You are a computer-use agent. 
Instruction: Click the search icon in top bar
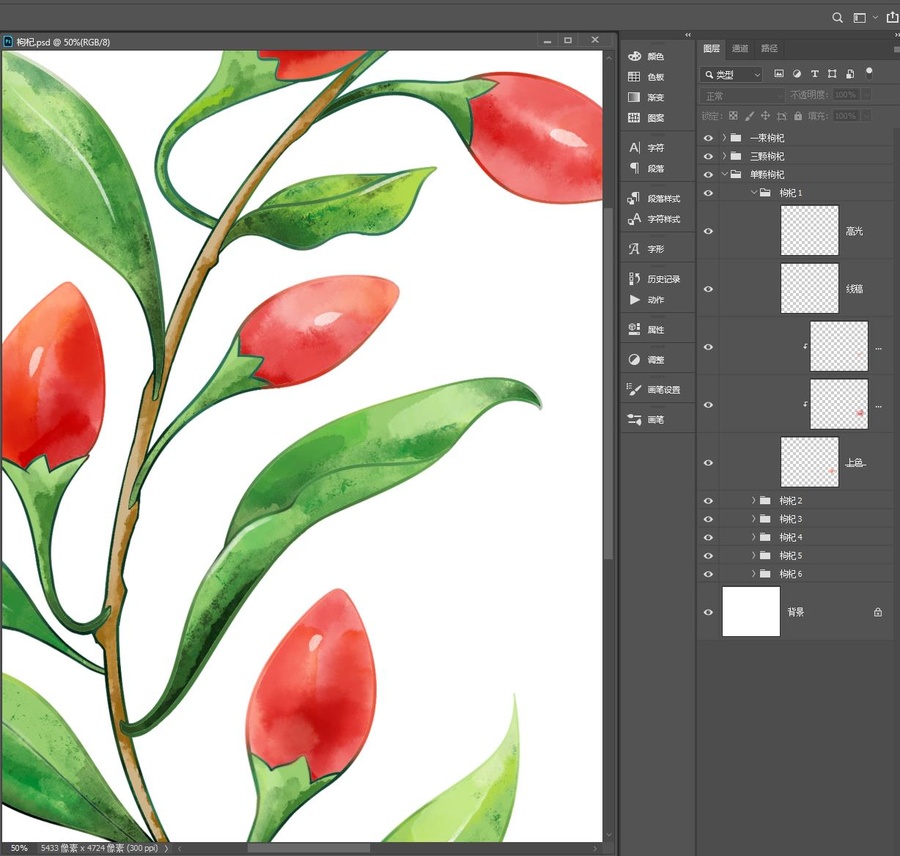pyautogui.click(x=837, y=18)
